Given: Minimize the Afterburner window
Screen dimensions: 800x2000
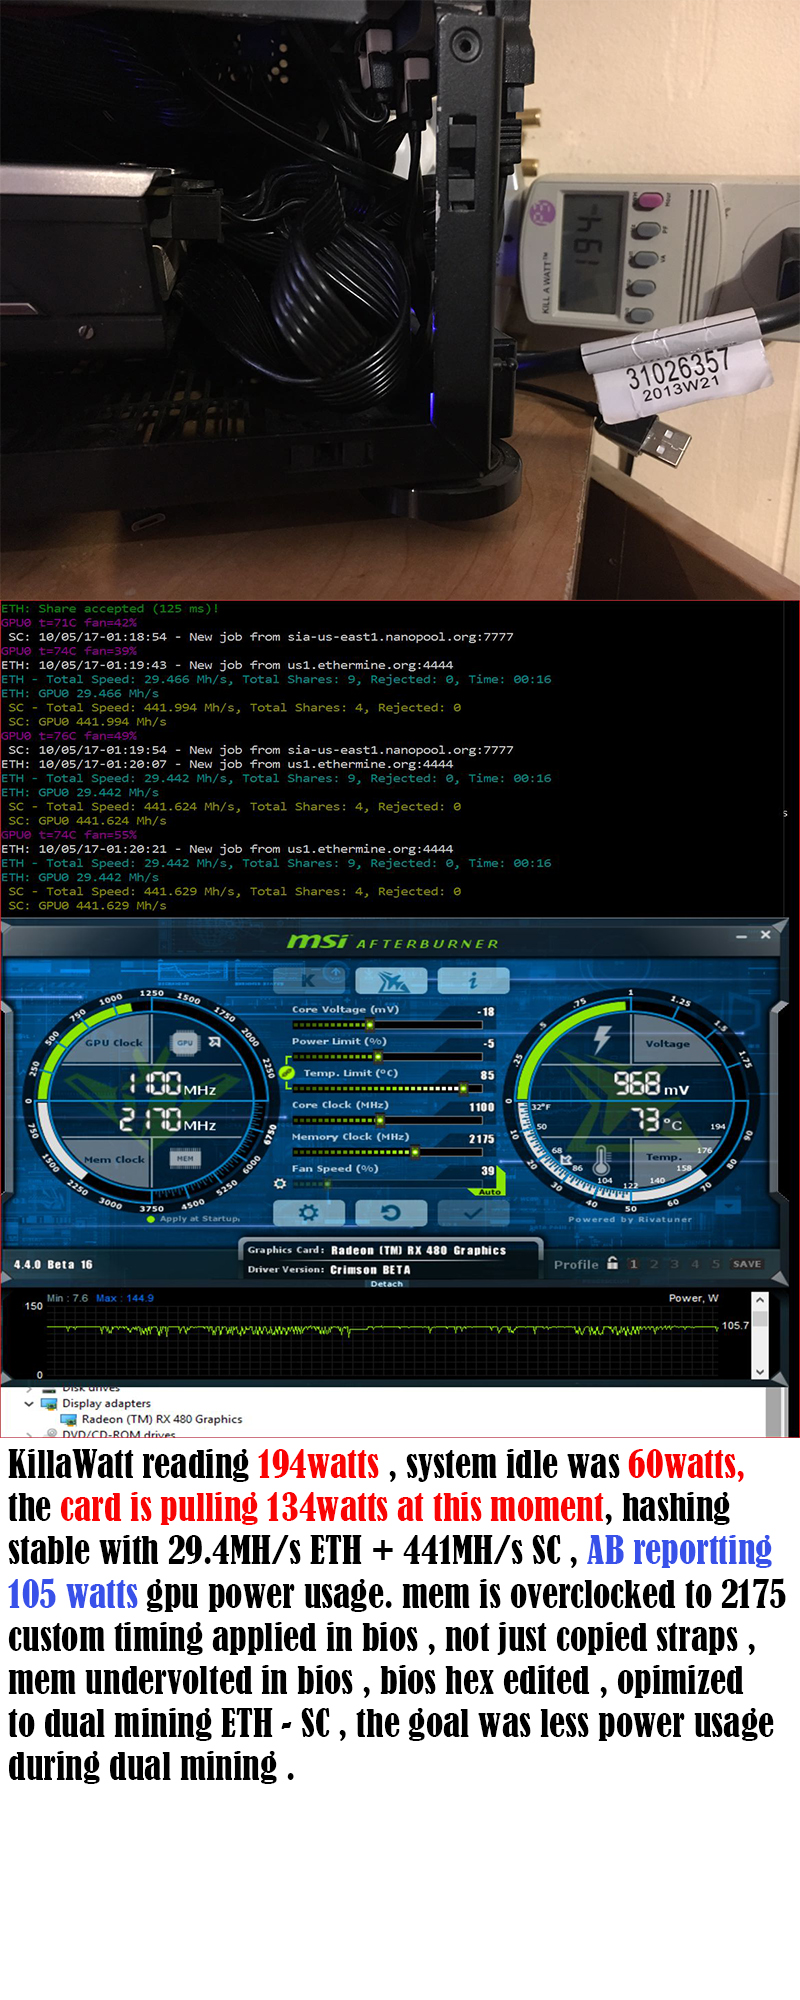Looking at the screenshot, I should pos(741,936).
